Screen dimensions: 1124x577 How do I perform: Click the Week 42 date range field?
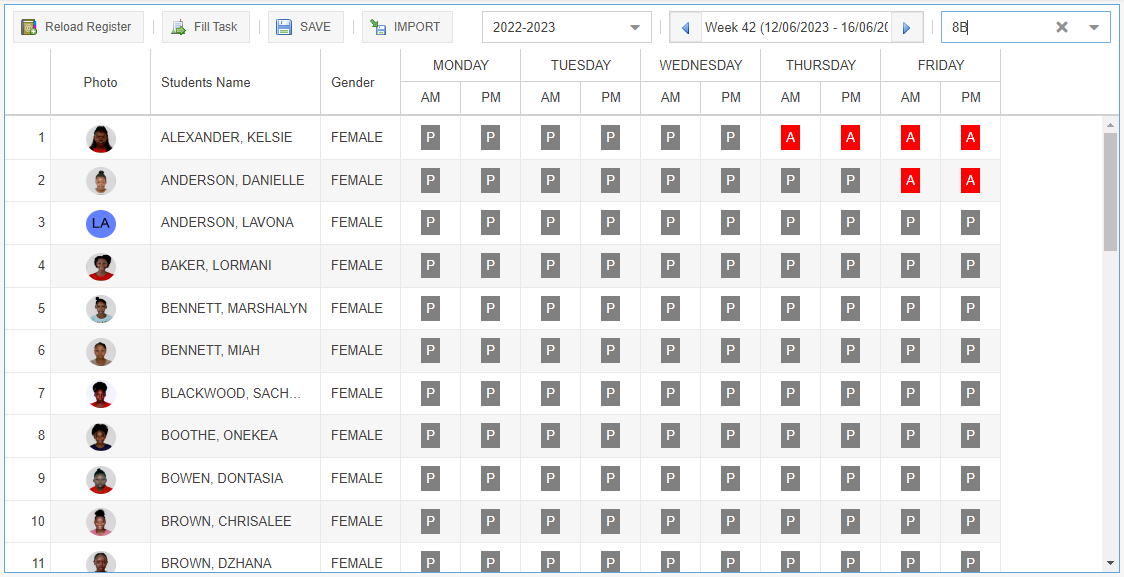(796, 27)
